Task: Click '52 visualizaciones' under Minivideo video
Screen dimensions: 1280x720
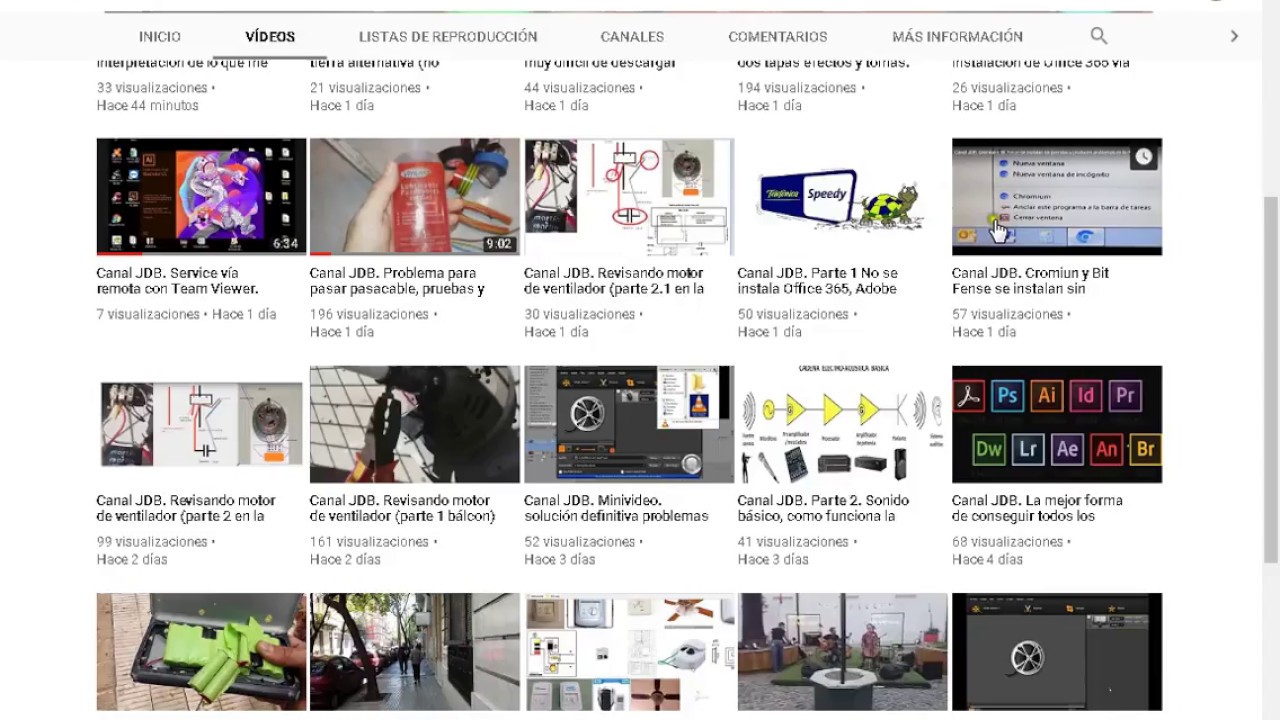Action: coord(580,542)
